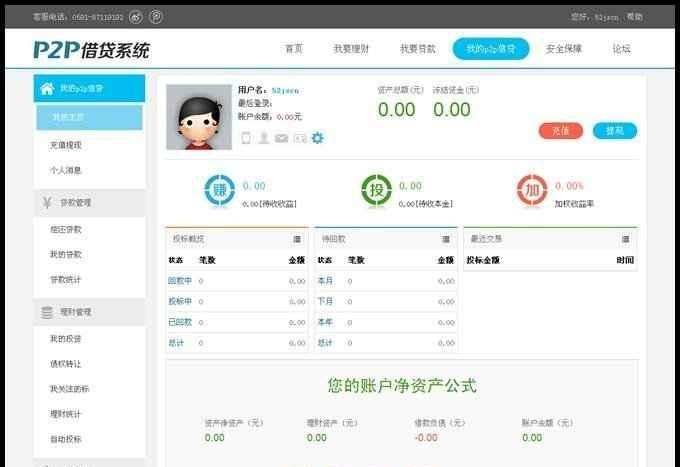Click 总计 in the 投标概览 table
The width and height of the screenshot is (680, 467).
(176, 343)
